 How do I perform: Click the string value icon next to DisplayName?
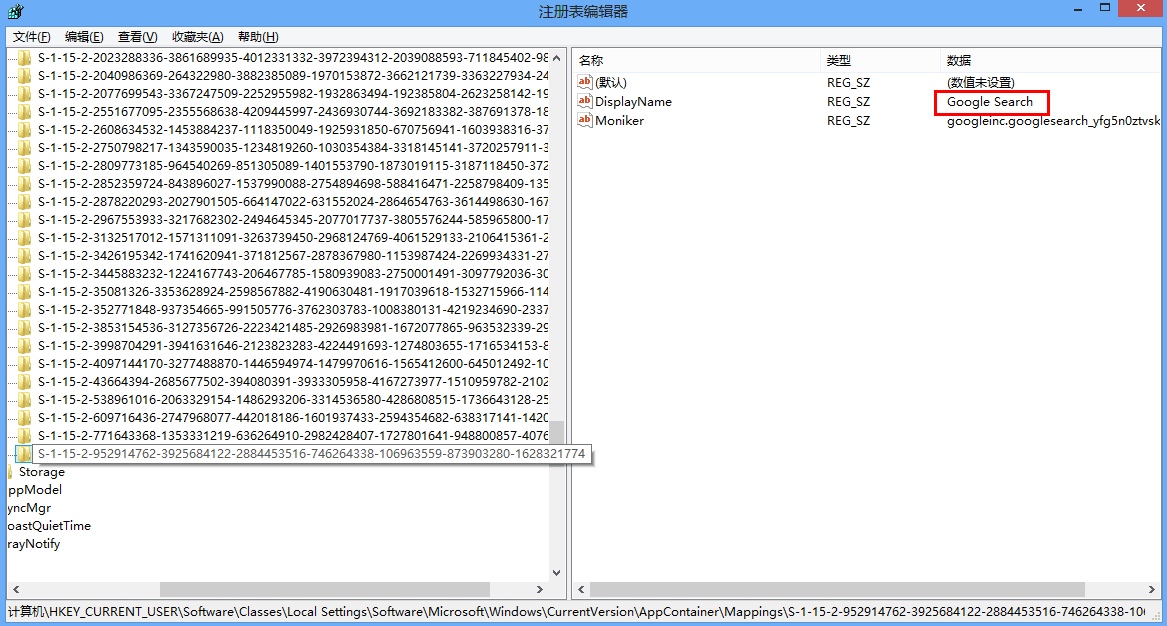click(585, 102)
